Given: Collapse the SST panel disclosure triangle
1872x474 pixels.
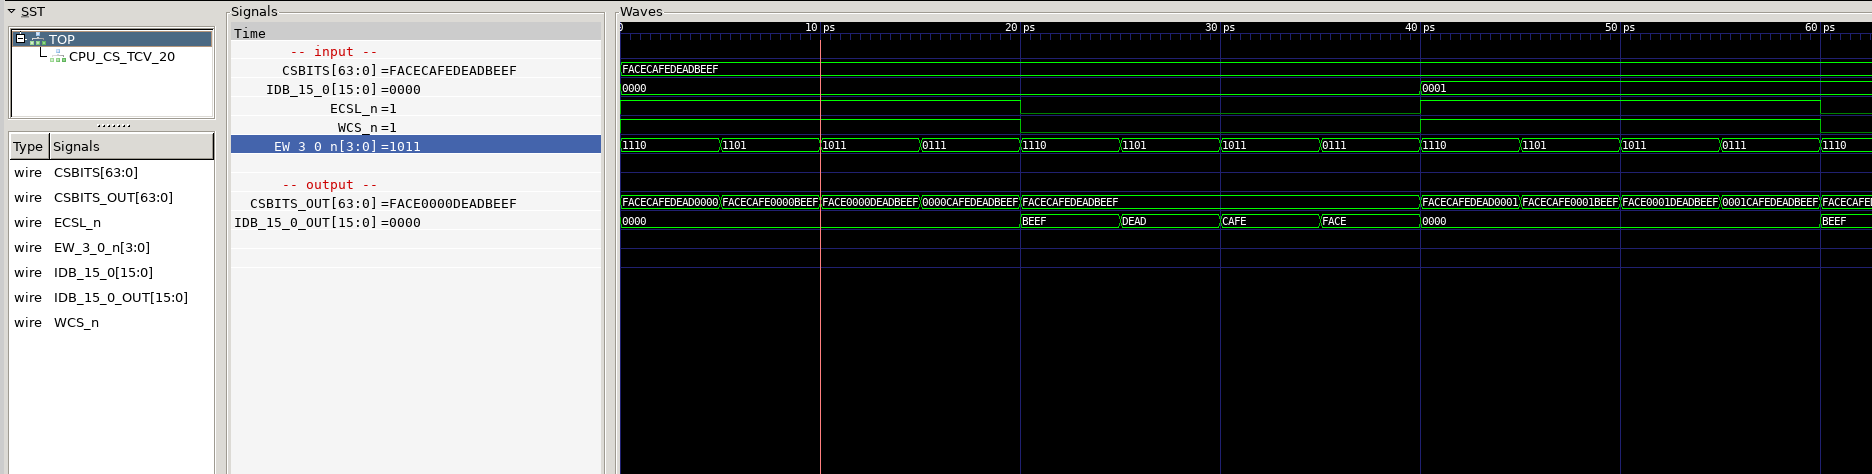Looking at the screenshot, I should click(x=11, y=12).
